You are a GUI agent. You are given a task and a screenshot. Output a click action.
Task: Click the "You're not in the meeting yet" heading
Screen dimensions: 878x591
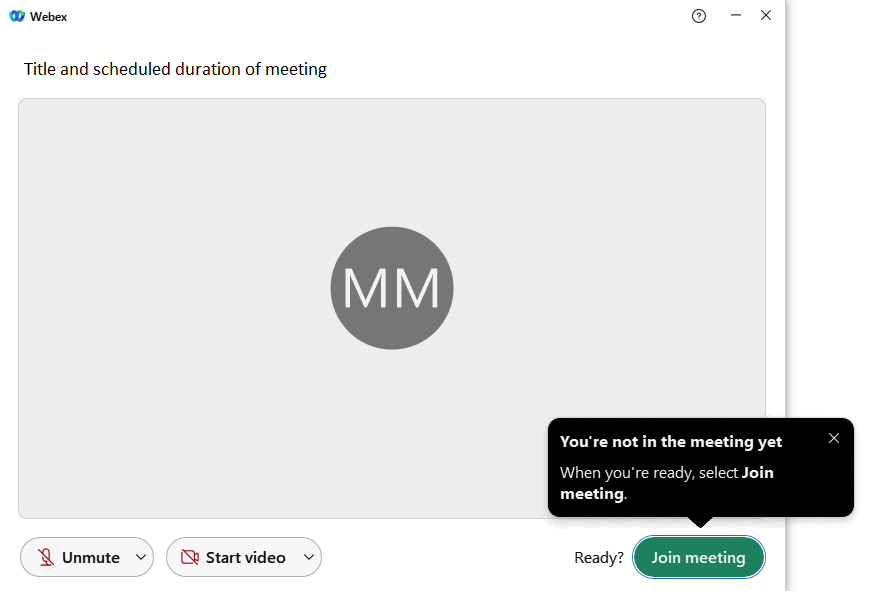pyautogui.click(x=670, y=441)
